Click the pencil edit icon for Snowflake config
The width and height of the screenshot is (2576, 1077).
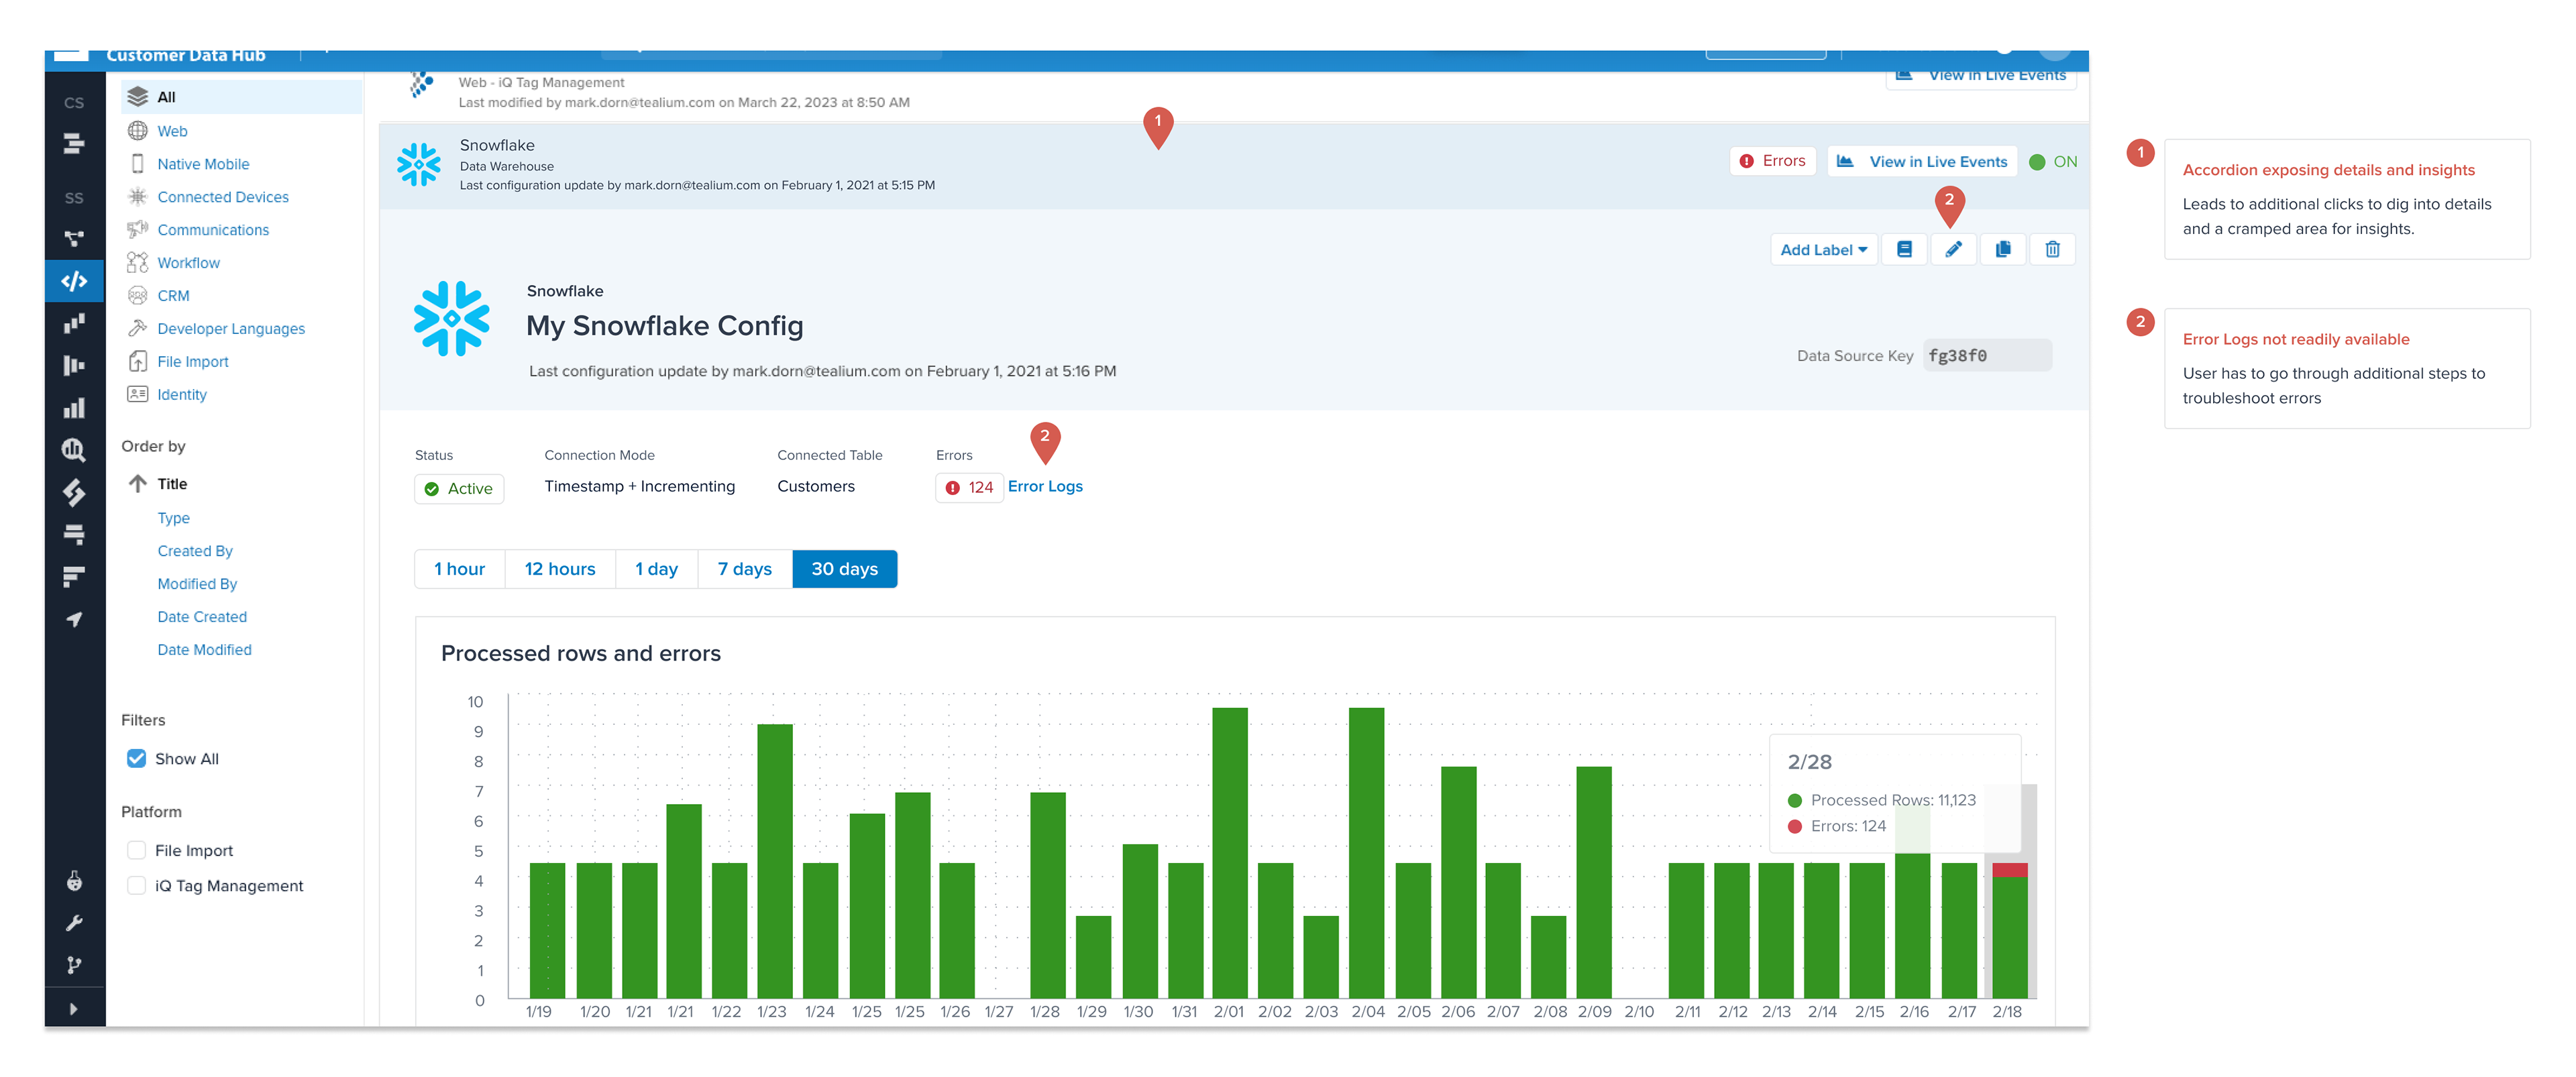(1953, 249)
